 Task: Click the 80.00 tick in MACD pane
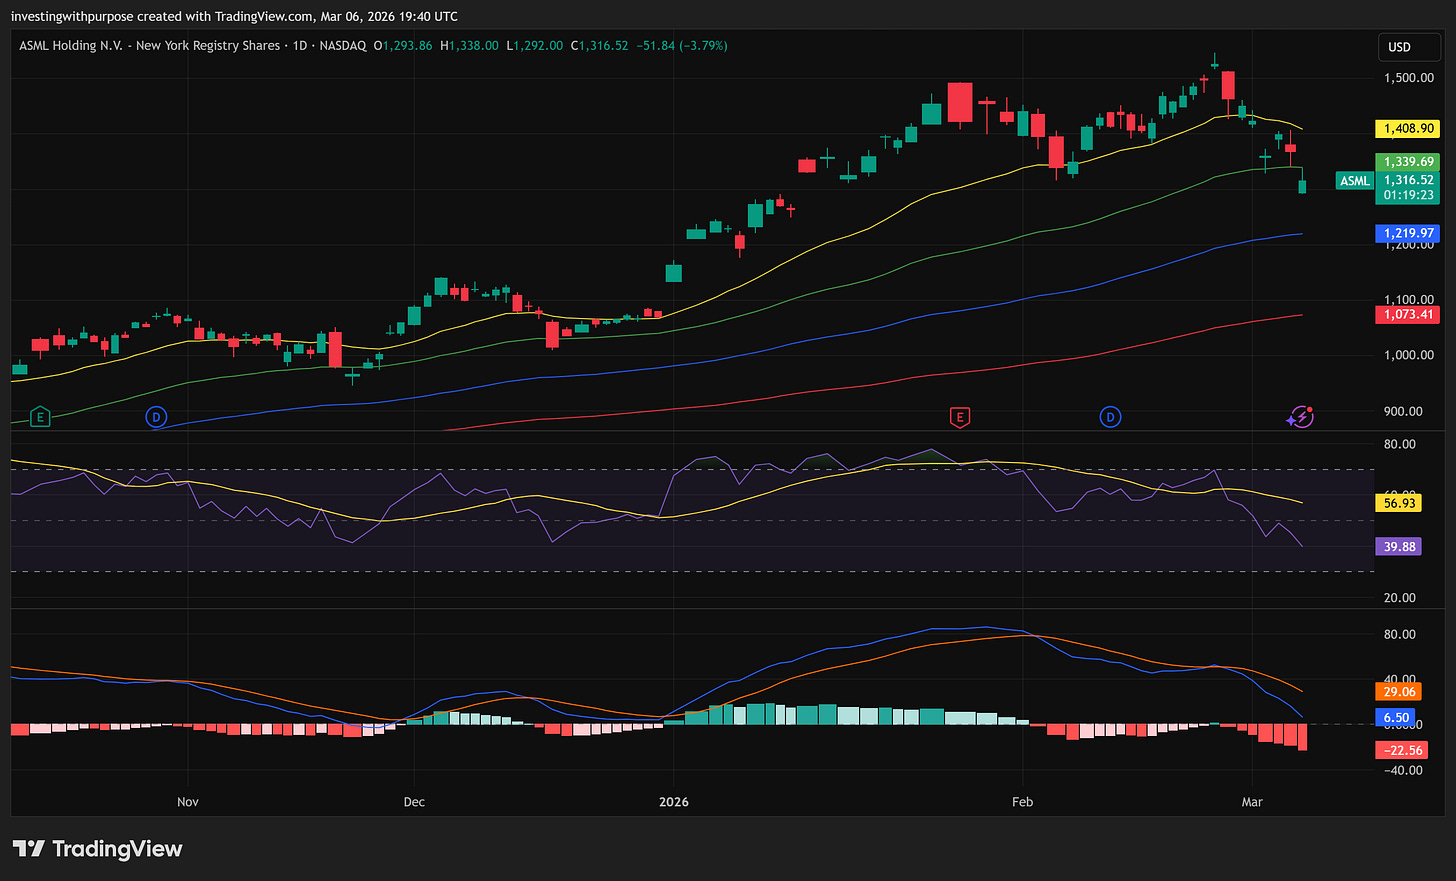[x=1399, y=634]
